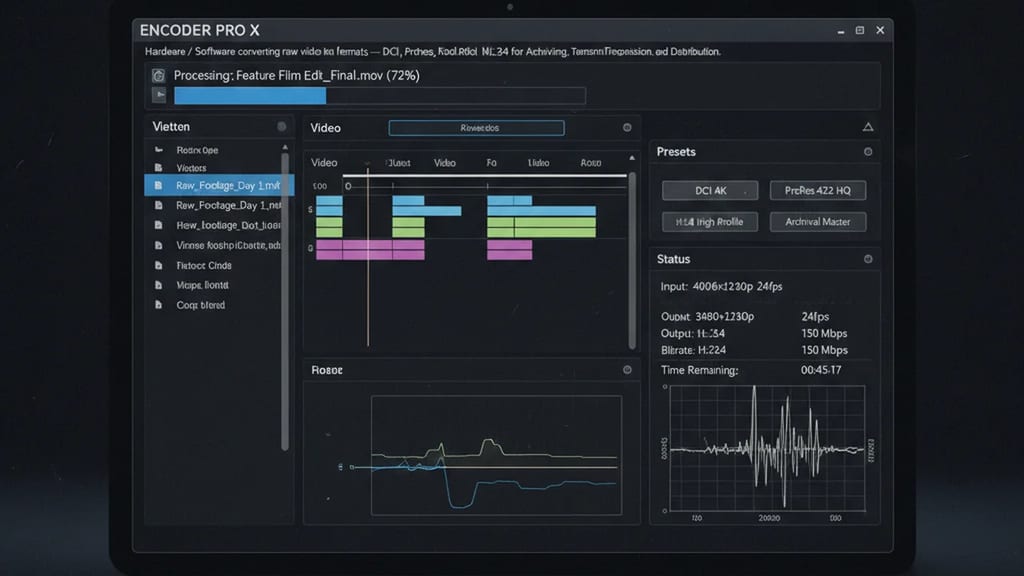Viewport: 1024px width, 576px height.
Task: Choose the ProRes 422 HQ preset
Action: pos(818,191)
